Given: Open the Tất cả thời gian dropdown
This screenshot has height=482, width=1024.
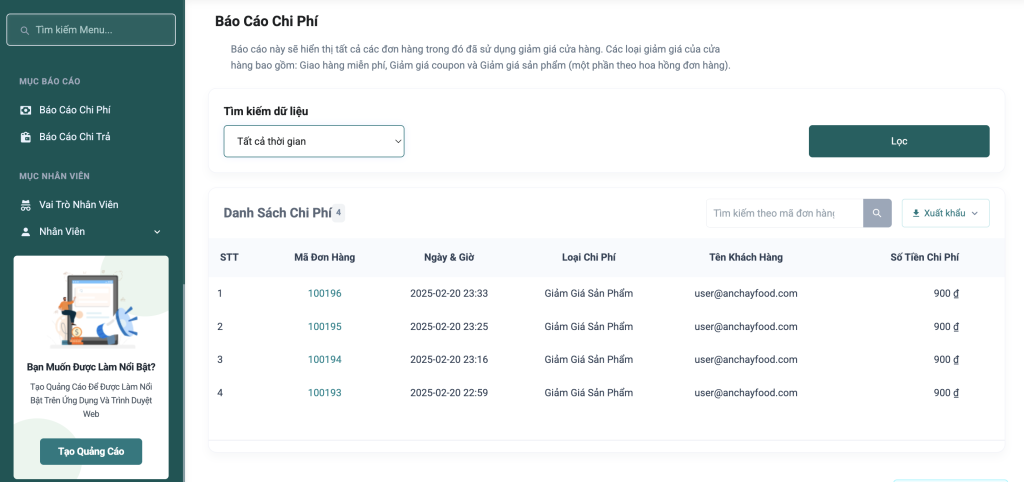Looking at the screenshot, I should tap(313, 141).
